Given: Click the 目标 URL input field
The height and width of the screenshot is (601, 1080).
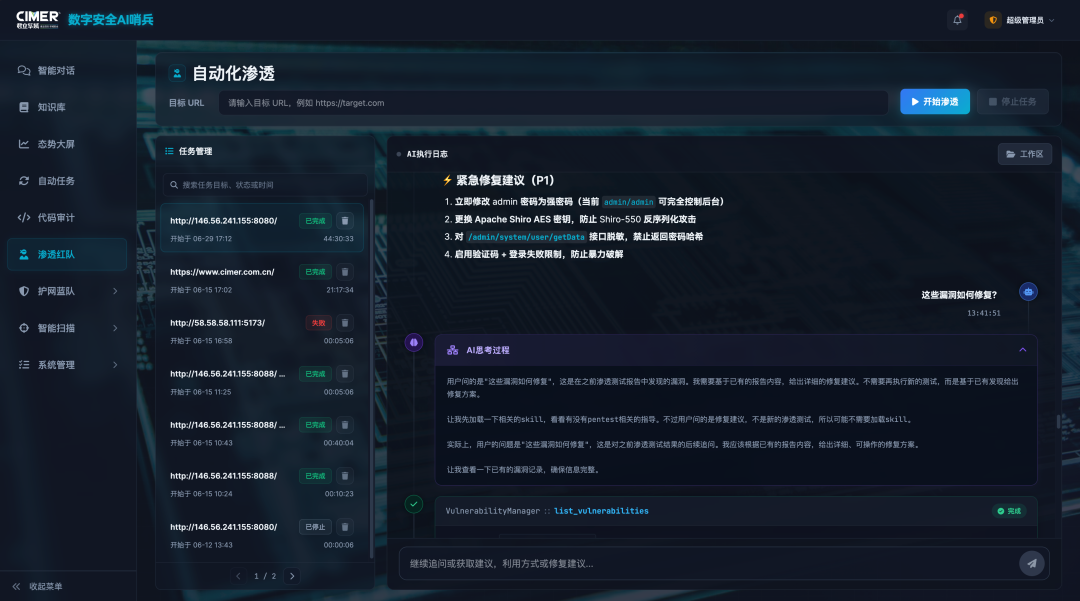Looking at the screenshot, I should tap(553, 103).
